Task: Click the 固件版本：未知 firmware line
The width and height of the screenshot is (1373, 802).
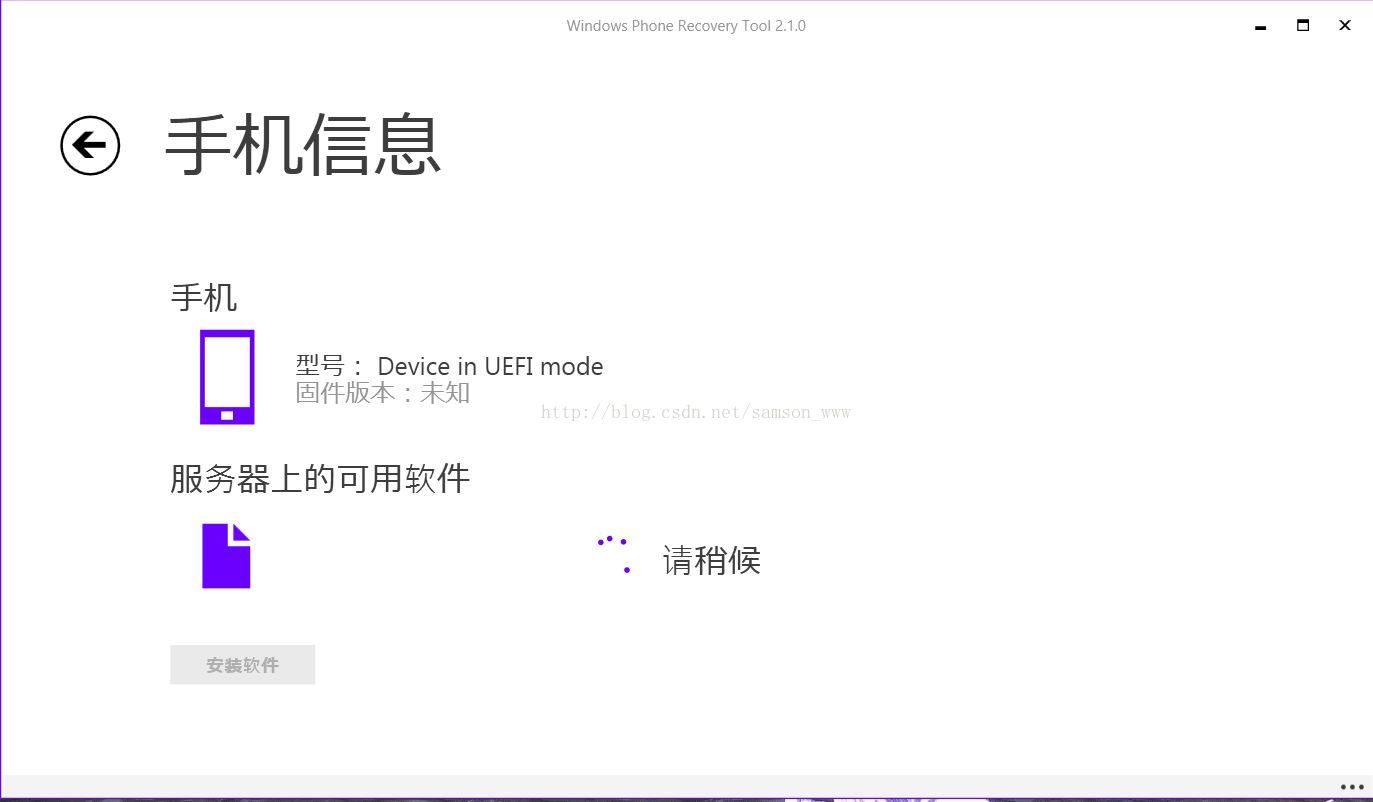Action: coord(382,392)
